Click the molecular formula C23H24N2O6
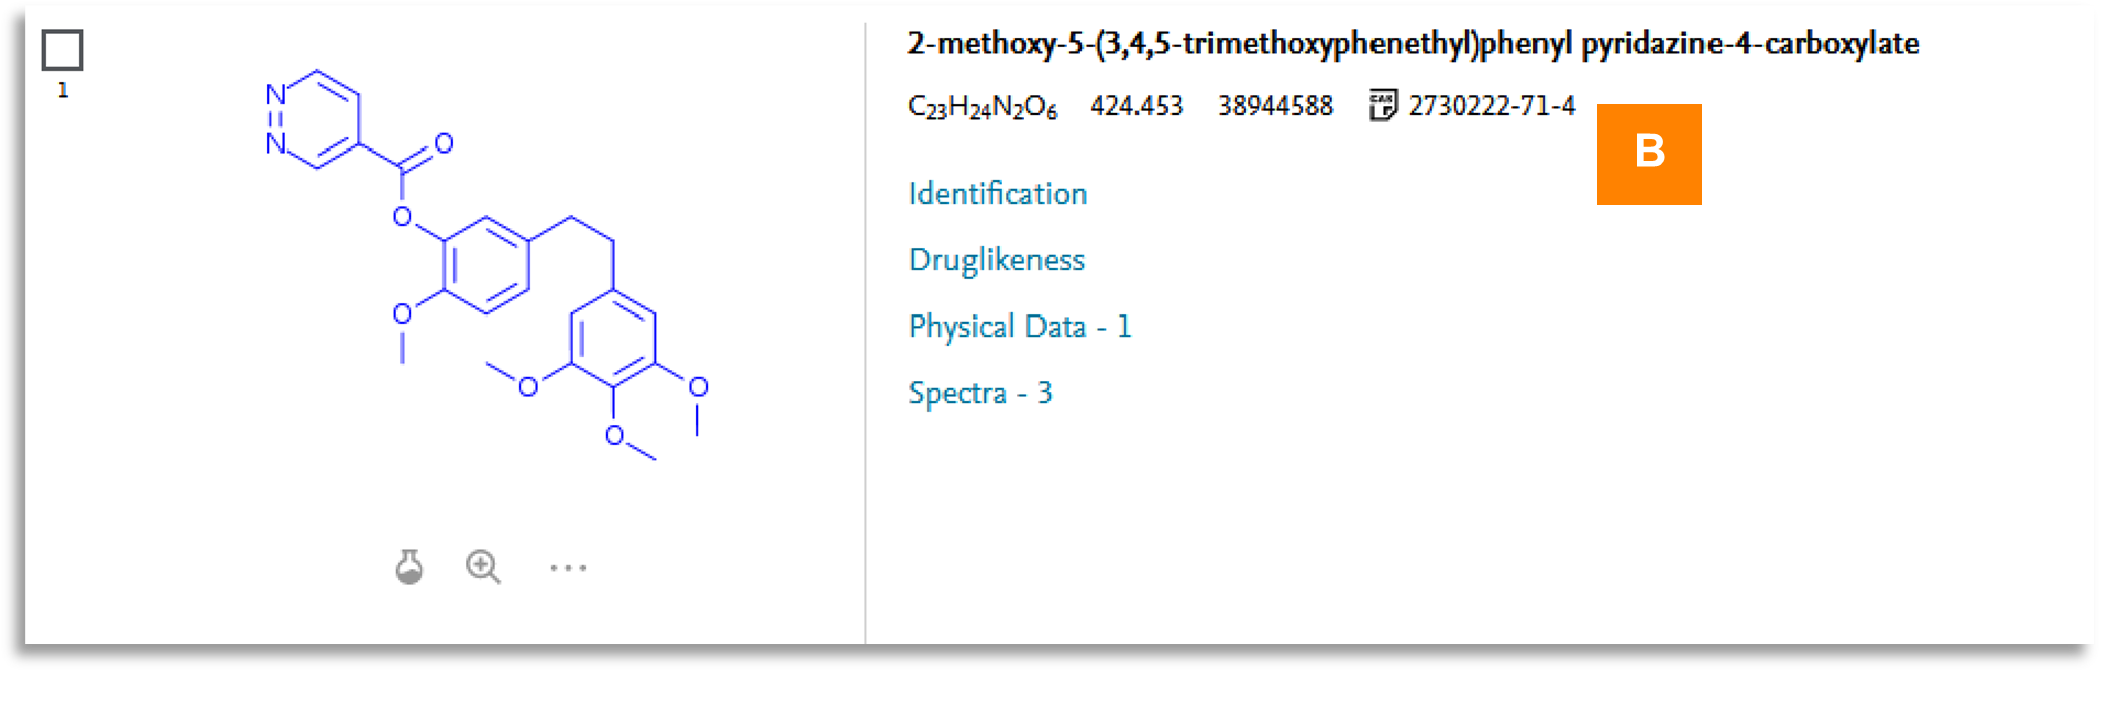The width and height of the screenshot is (2117, 713). (x=982, y=107)
